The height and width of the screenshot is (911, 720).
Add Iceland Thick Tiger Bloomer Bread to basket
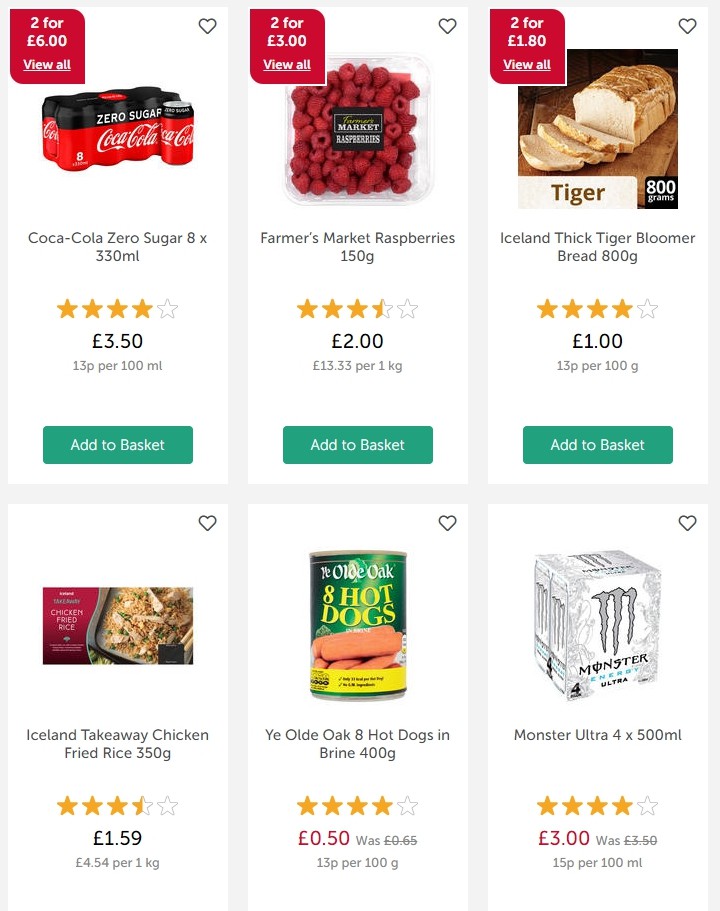[597, 445]
